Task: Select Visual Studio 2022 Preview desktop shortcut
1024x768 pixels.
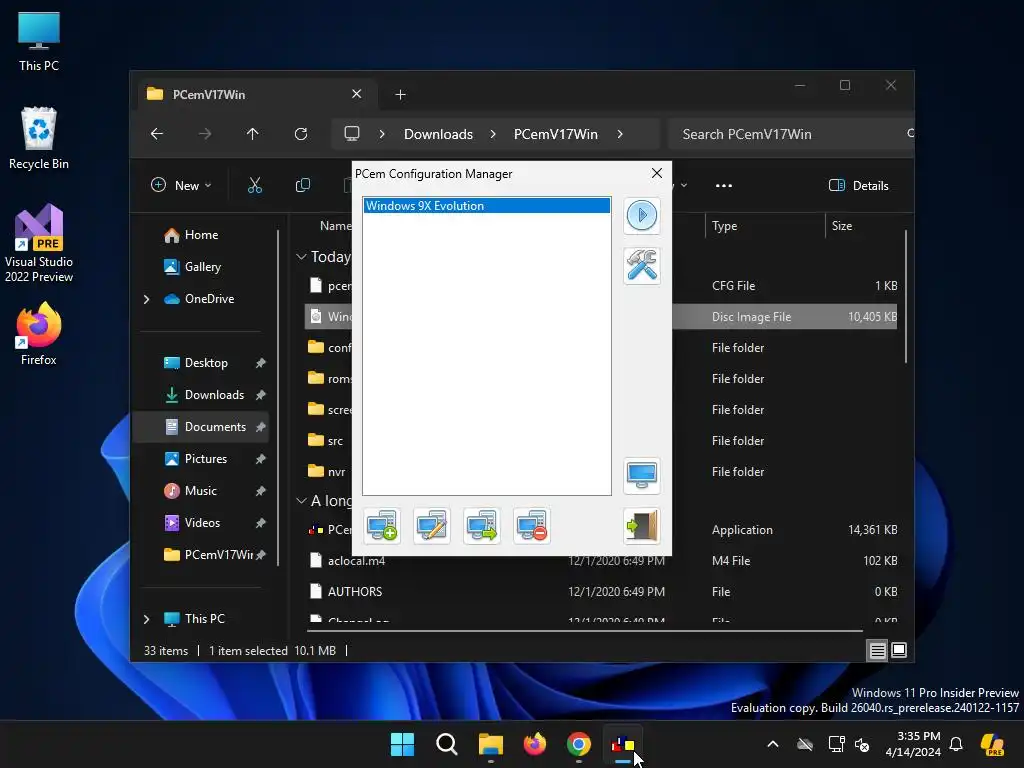Action: 39,243
